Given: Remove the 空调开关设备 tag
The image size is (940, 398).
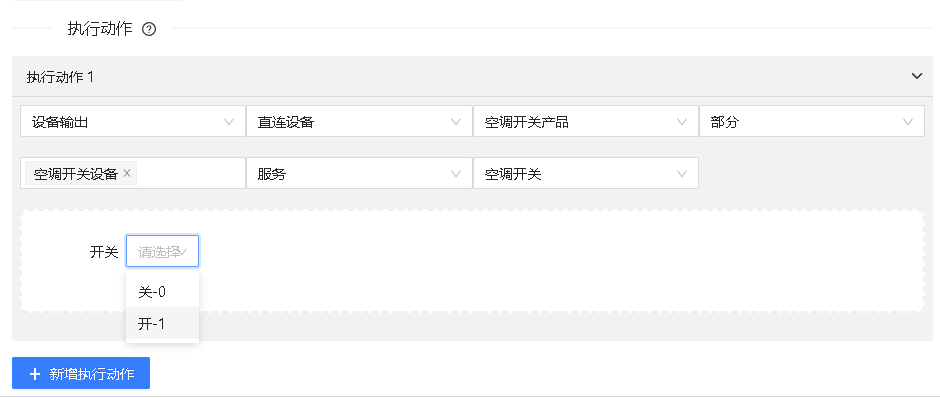Looking at the screenshot, I should click(x=126, y=173).
